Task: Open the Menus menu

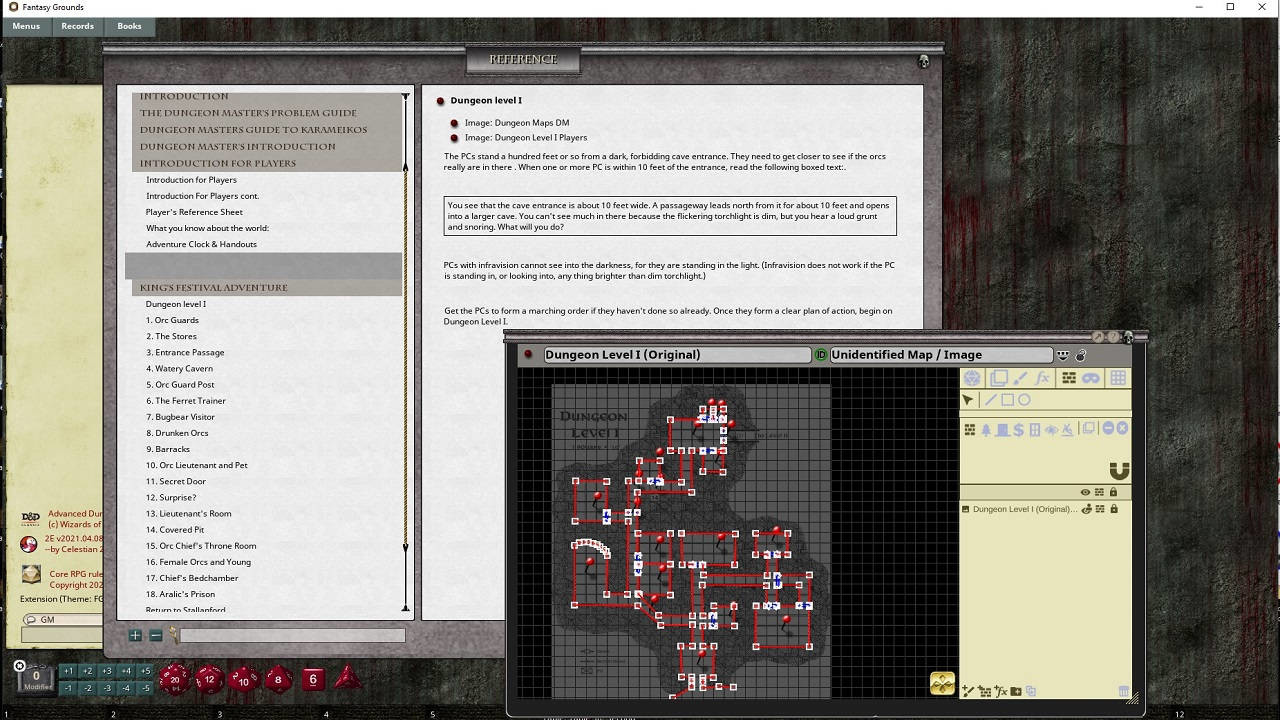Action: 25,26
